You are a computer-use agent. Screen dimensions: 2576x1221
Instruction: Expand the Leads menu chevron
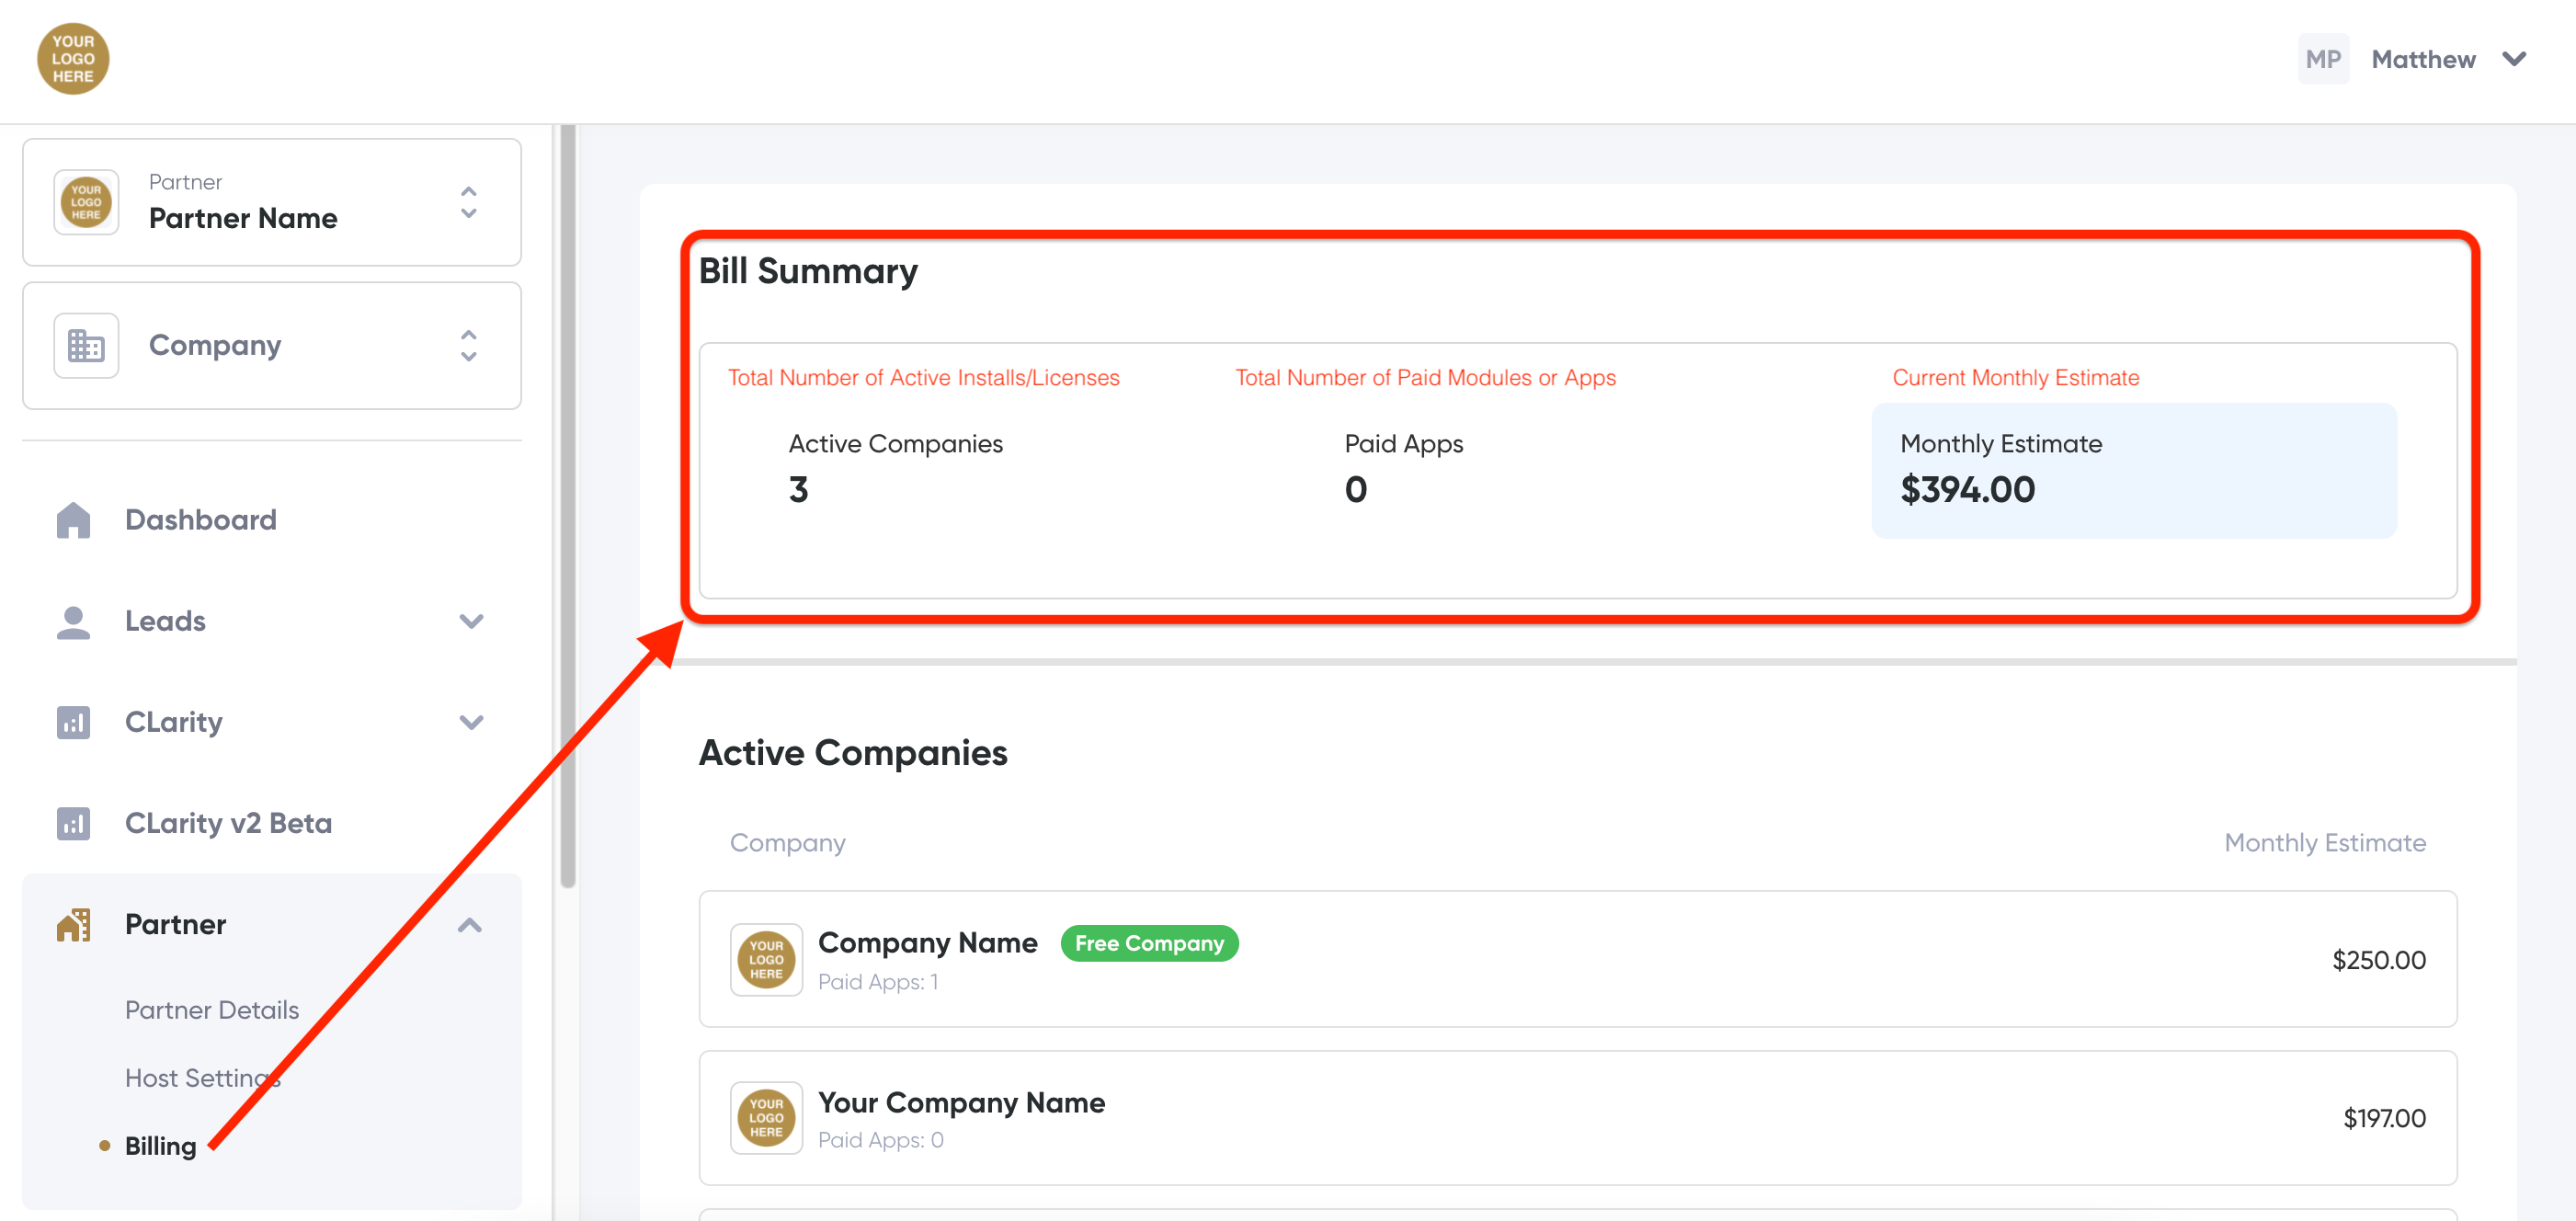(471, 621)
